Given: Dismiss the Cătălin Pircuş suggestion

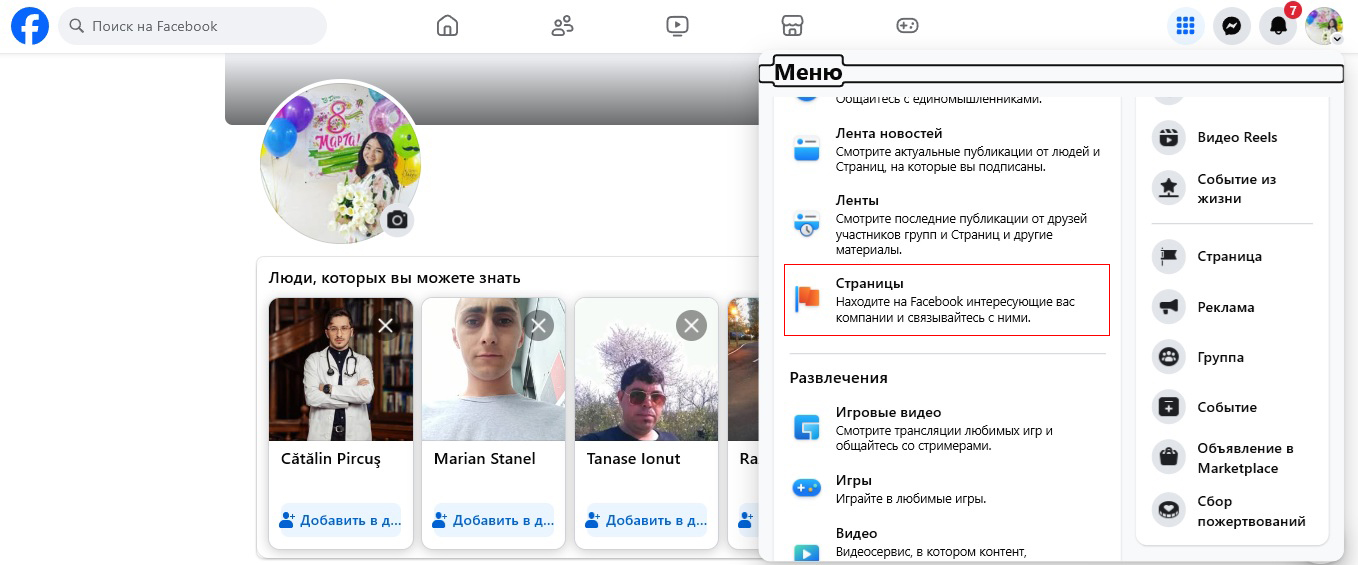Looking at the screenshot, I should tap(386, 325).
